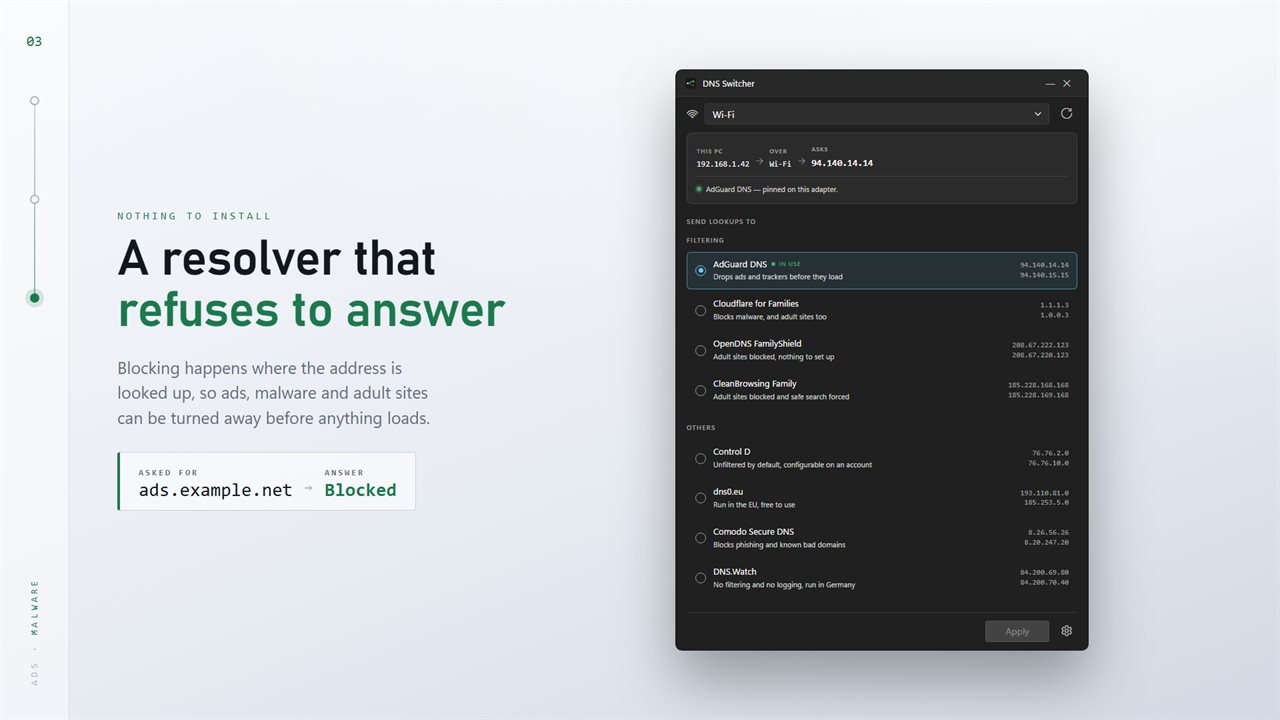
Task: Minimize the DNS Switcher window
Action: pos(1050,84)
